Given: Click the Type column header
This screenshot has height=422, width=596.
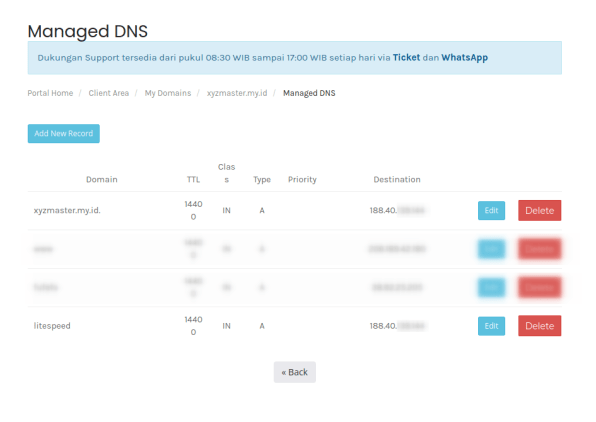Looking at the screenshot, I should (262, 179).
